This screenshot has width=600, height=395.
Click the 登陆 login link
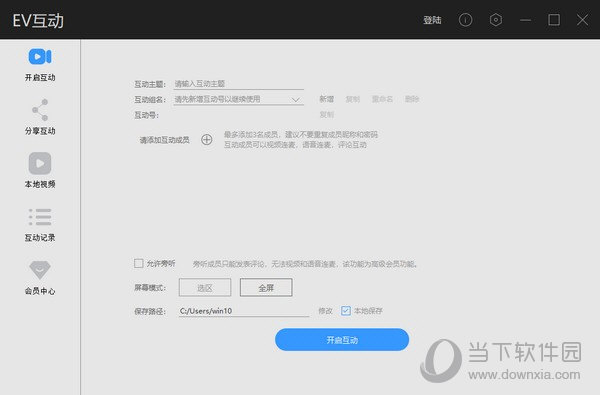[432, 20]
